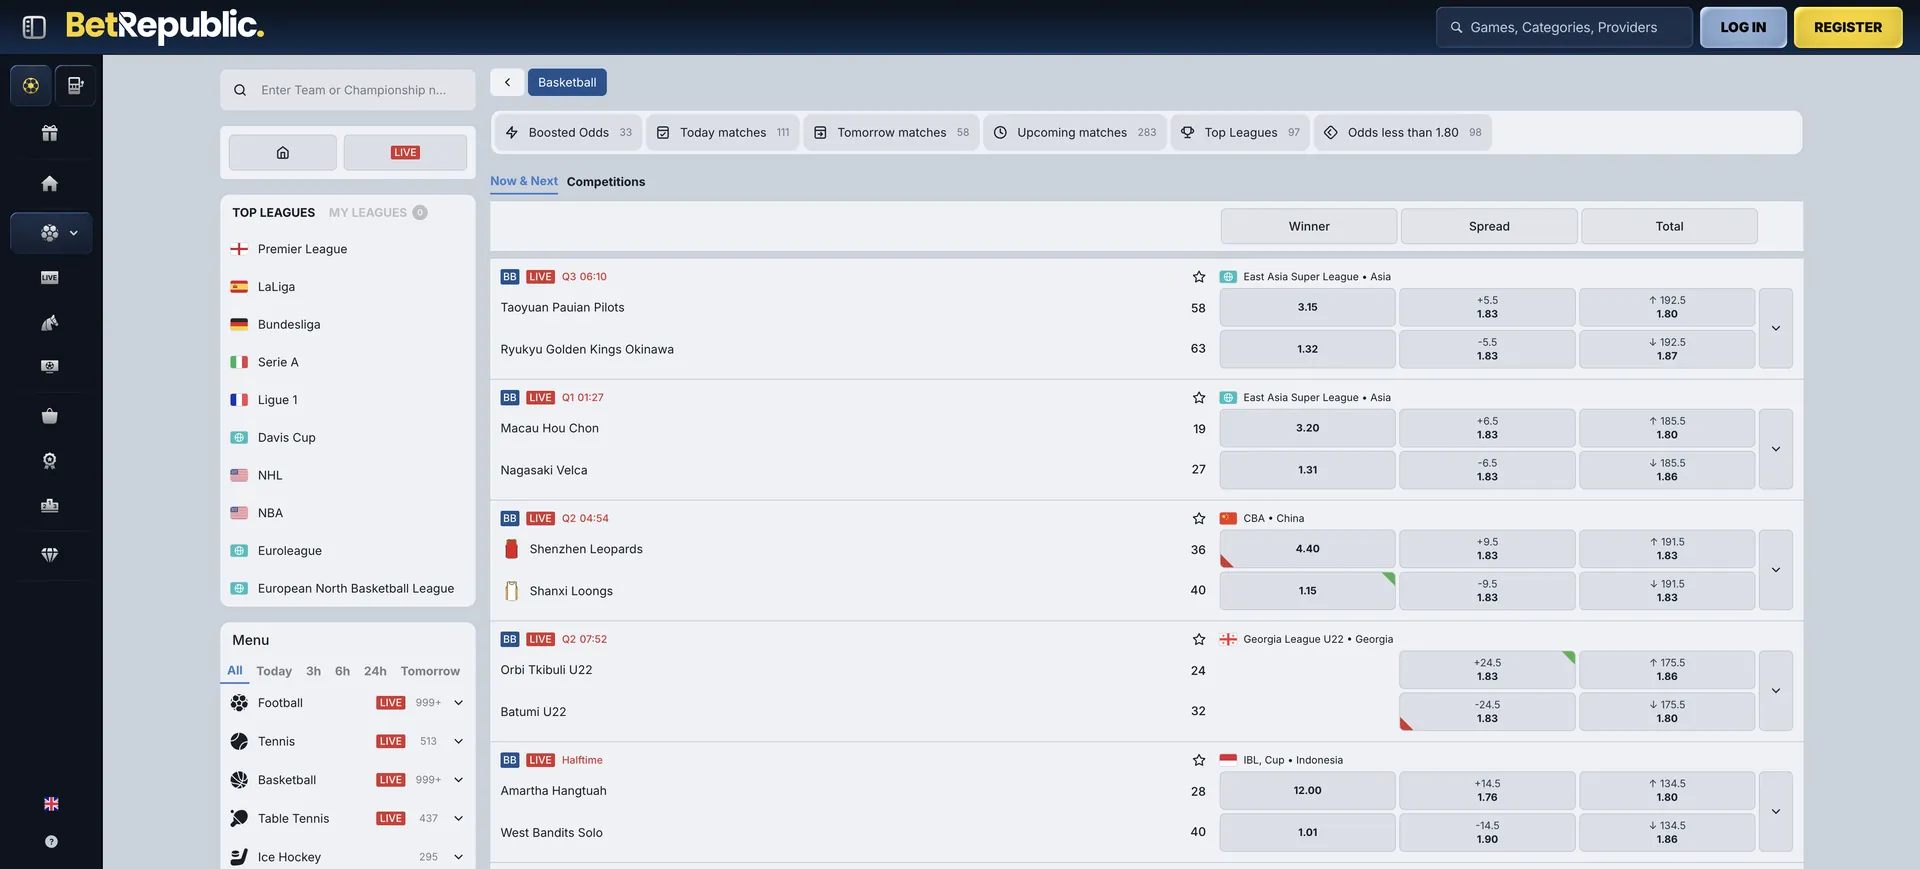Favorite the Shenzhen Leopards match star

pos(1199,519)
